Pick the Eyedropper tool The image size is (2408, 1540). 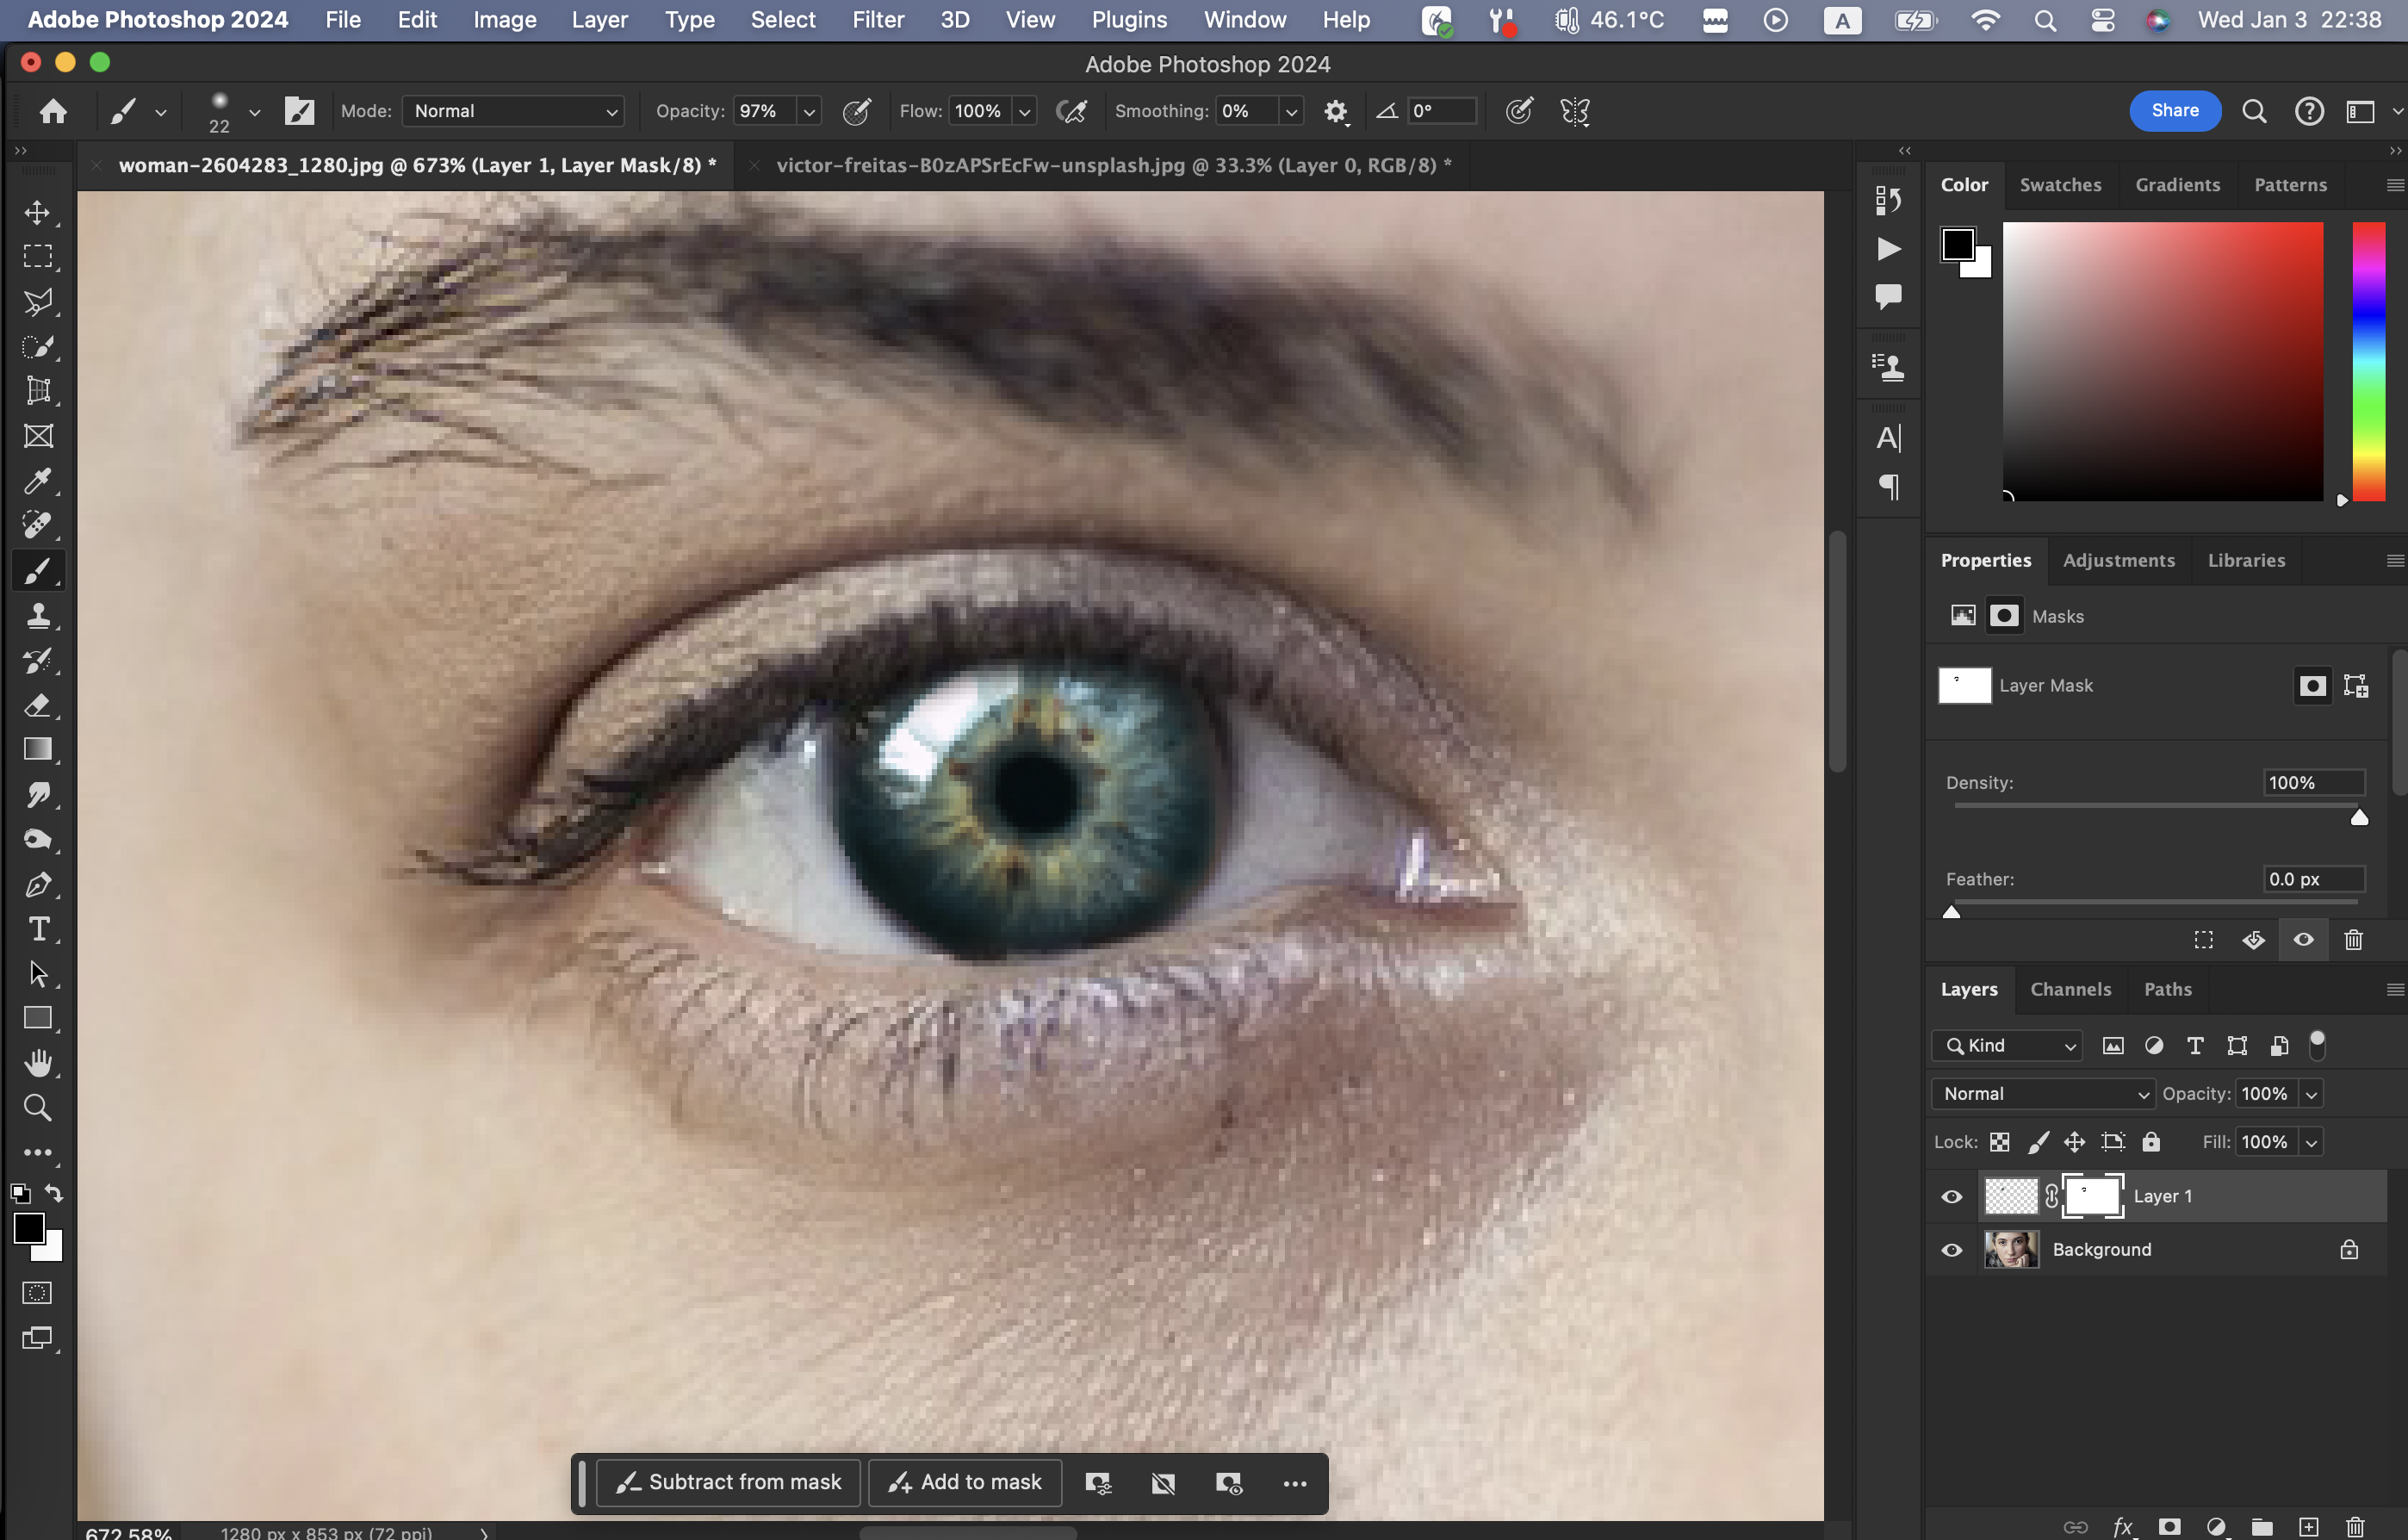click(x=38, y=481)
